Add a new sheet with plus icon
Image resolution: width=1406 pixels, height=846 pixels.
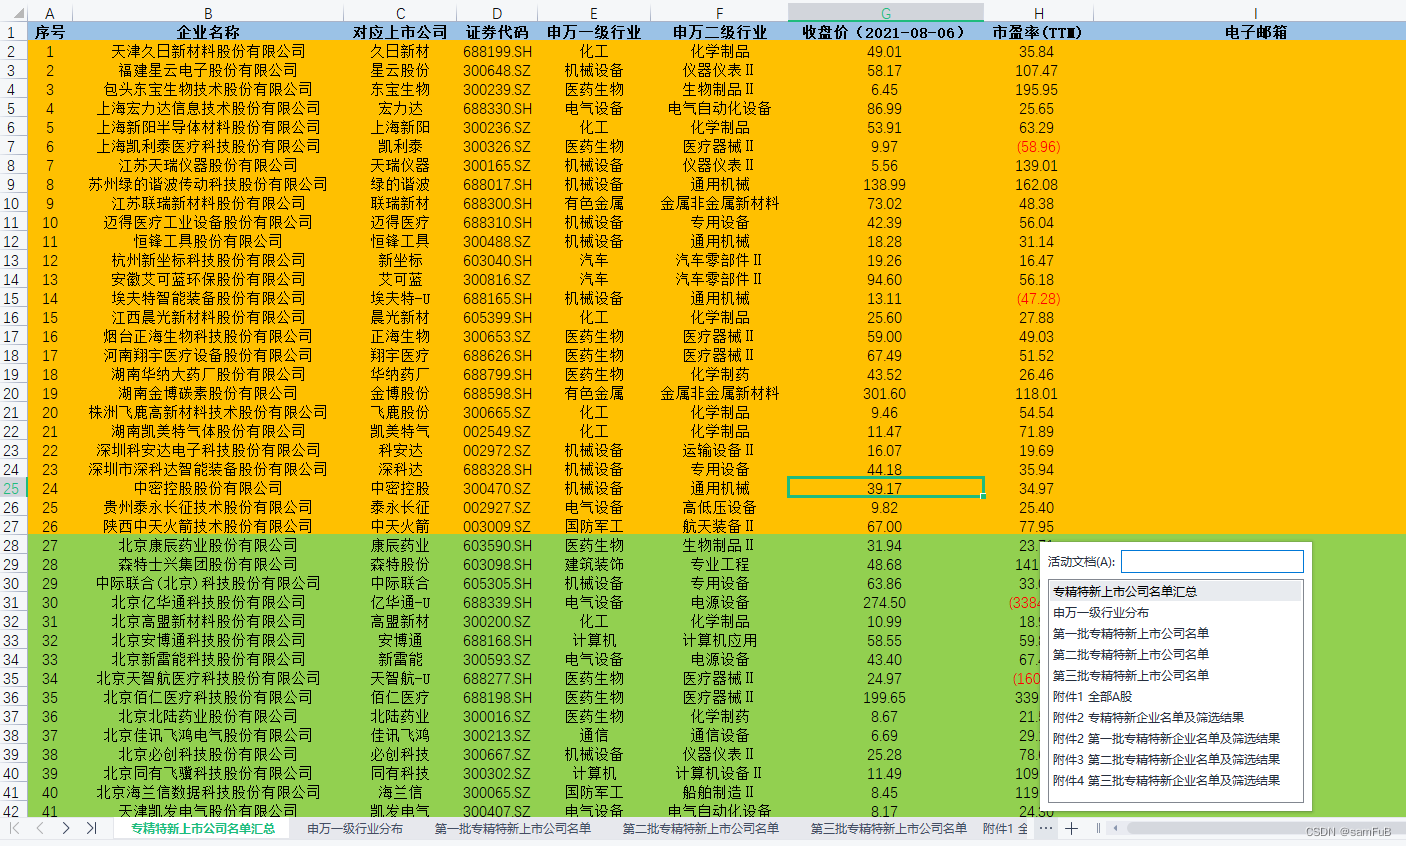pyautogui.click(x=1071, y=828)
